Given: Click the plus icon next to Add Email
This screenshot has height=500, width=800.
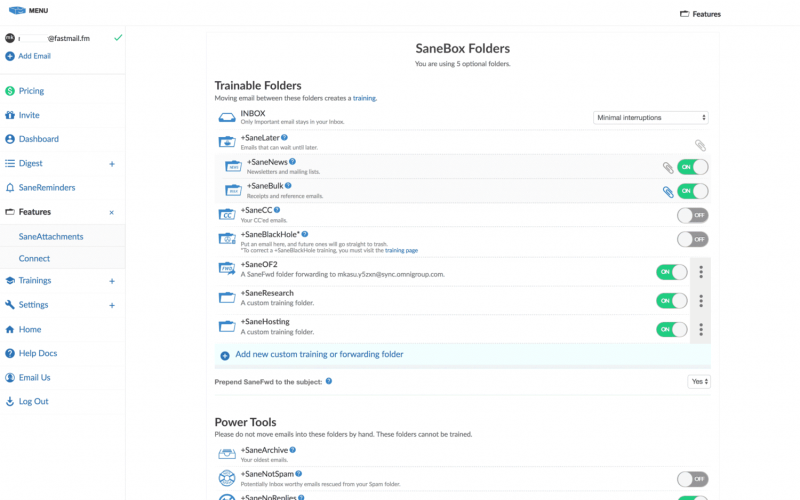Looking at the screenshot, I should [10, 56].
